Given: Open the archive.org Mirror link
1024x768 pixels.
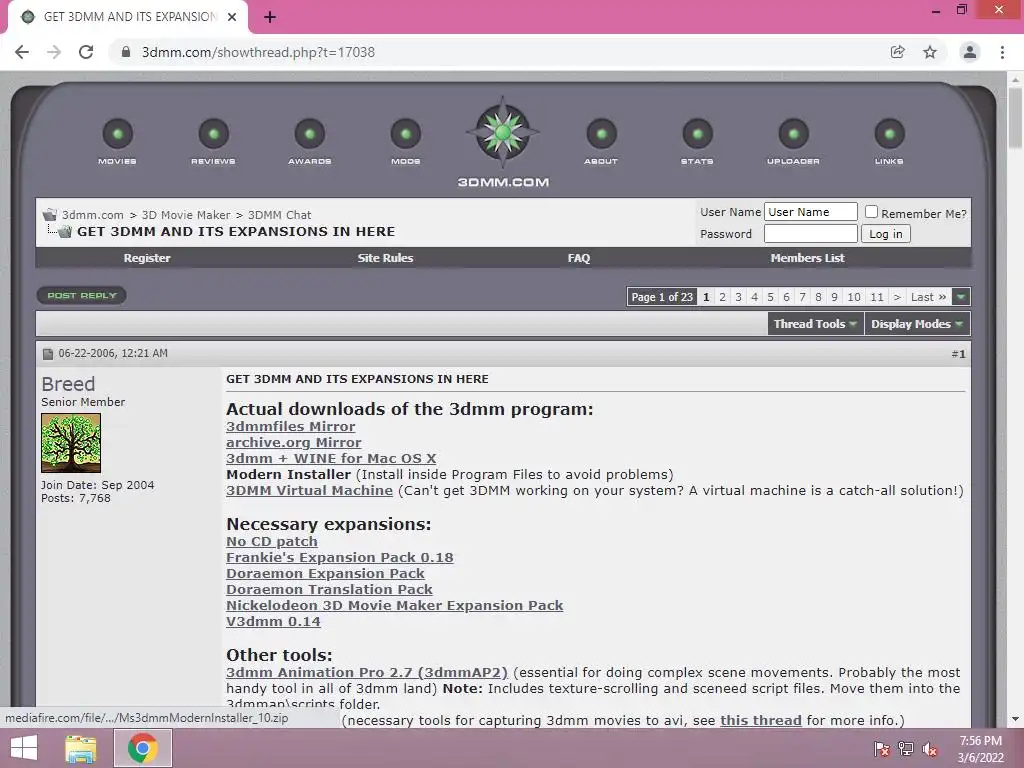Looking at the screenshot, I should (293, 443).
